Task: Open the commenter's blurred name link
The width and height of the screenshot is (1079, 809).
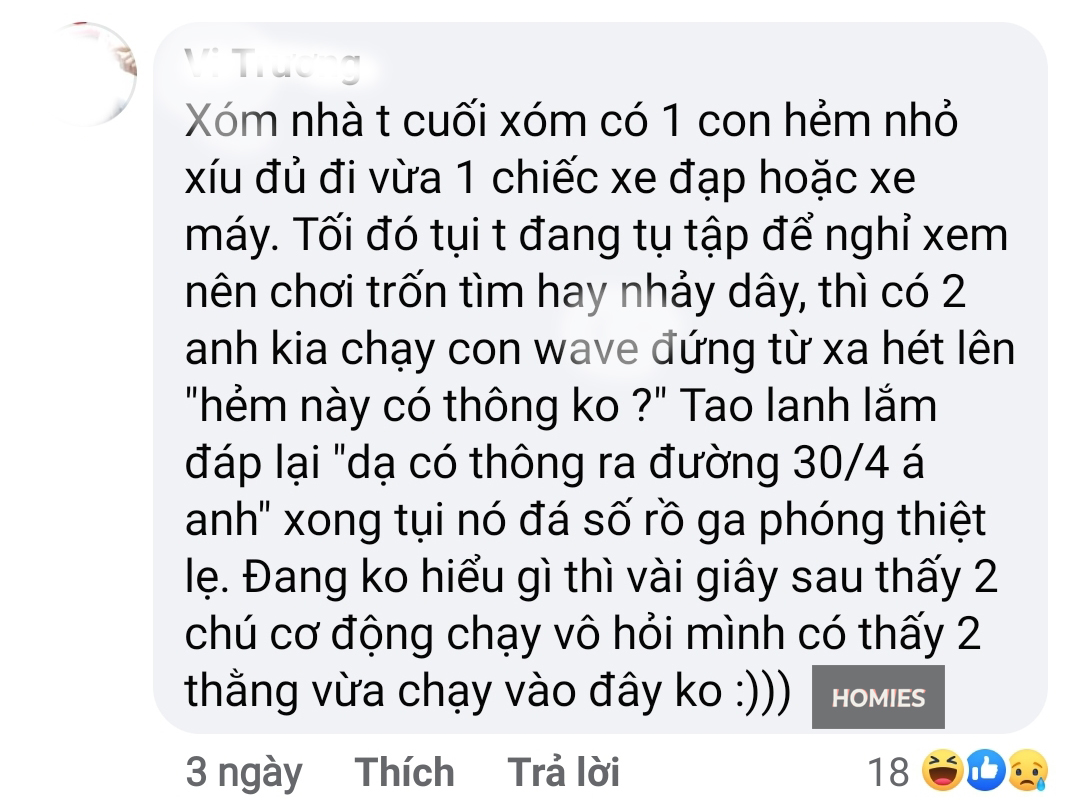Action: coord(273,64)
